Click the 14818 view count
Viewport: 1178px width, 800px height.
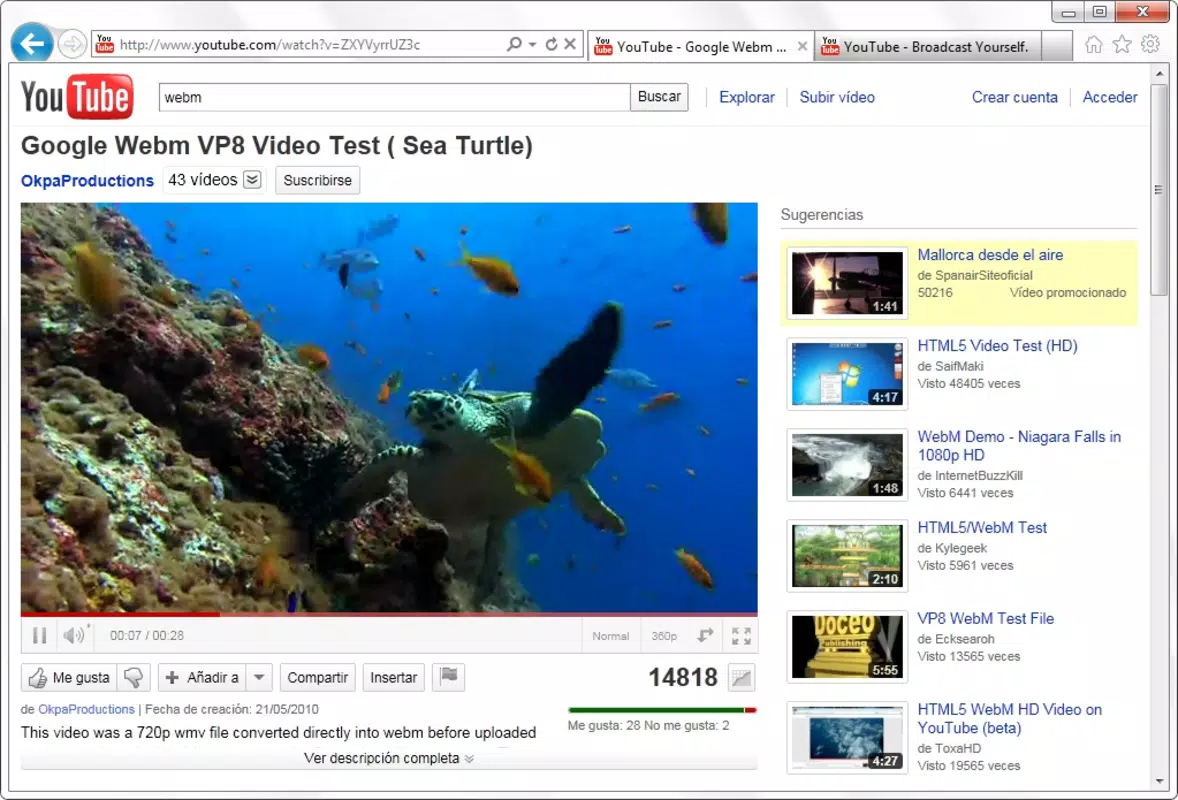683,678
